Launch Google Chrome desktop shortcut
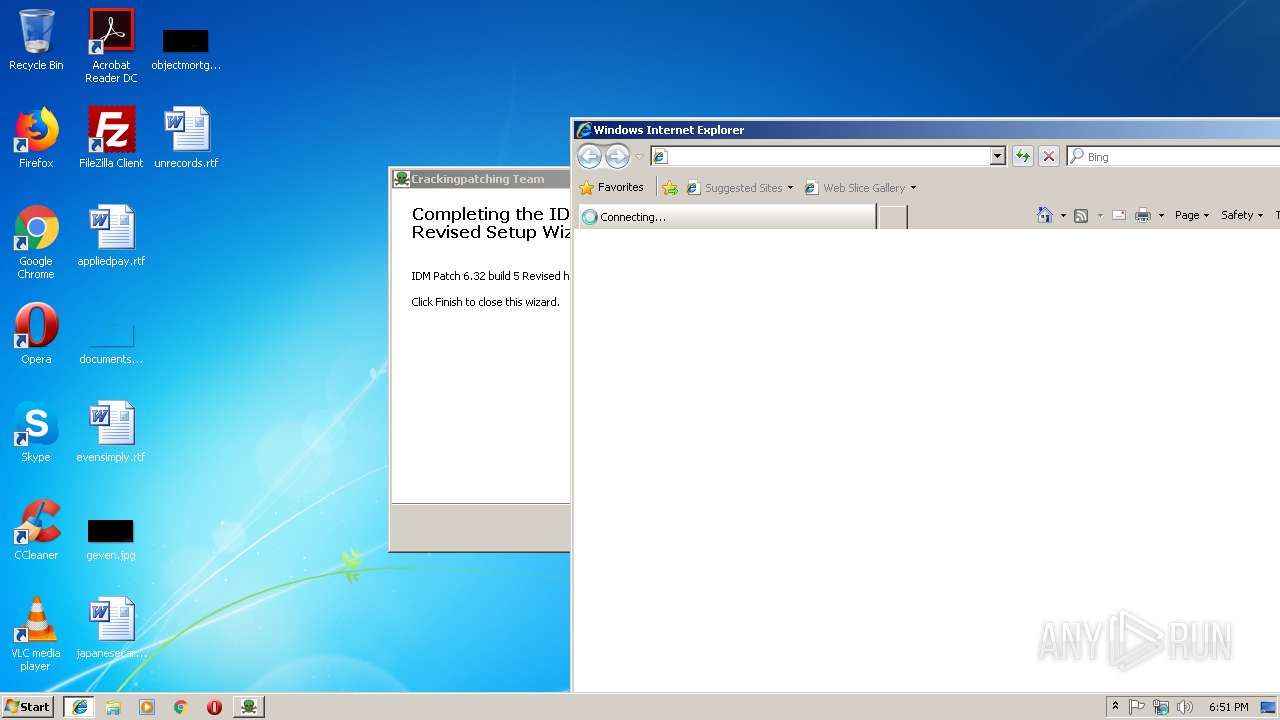 coord(36,242)
